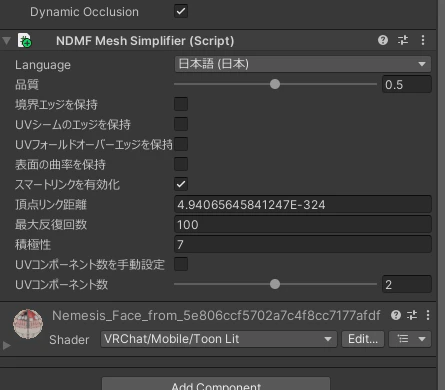Open the Language dropdown 日本語 (日本)

tap(303, 64)
